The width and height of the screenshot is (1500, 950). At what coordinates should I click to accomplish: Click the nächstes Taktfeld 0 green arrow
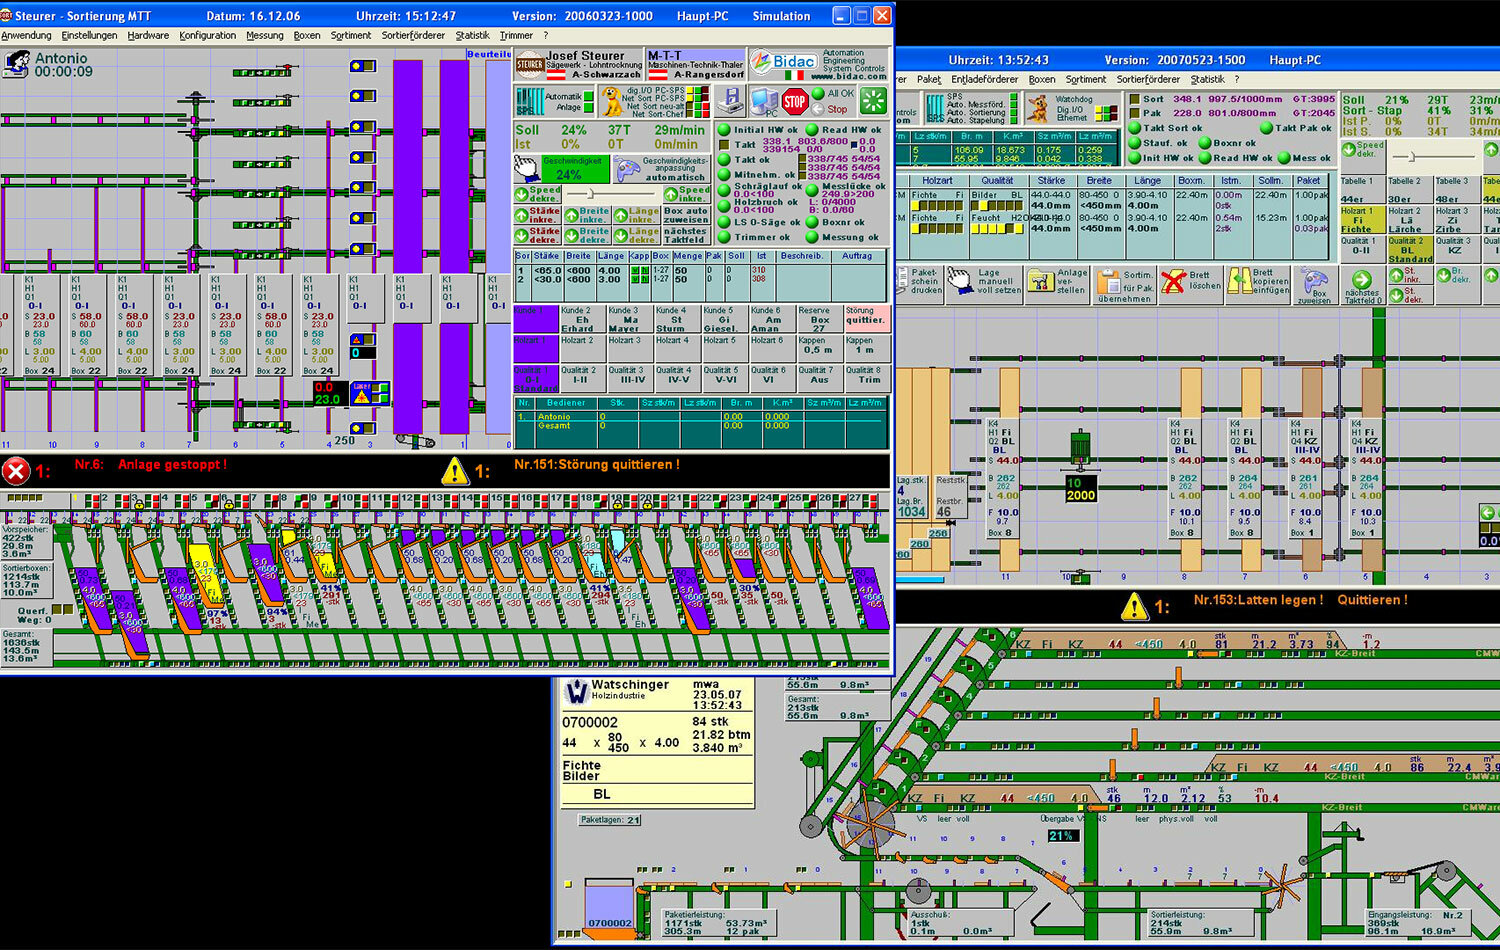point(1361,279)
